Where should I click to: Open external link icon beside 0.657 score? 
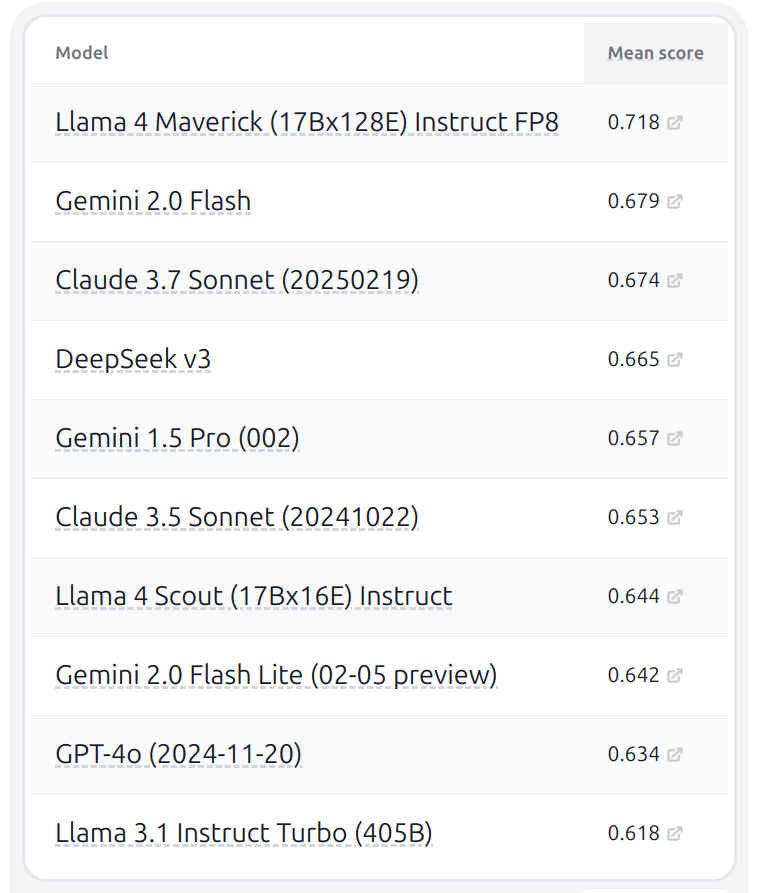pos(675,439)
